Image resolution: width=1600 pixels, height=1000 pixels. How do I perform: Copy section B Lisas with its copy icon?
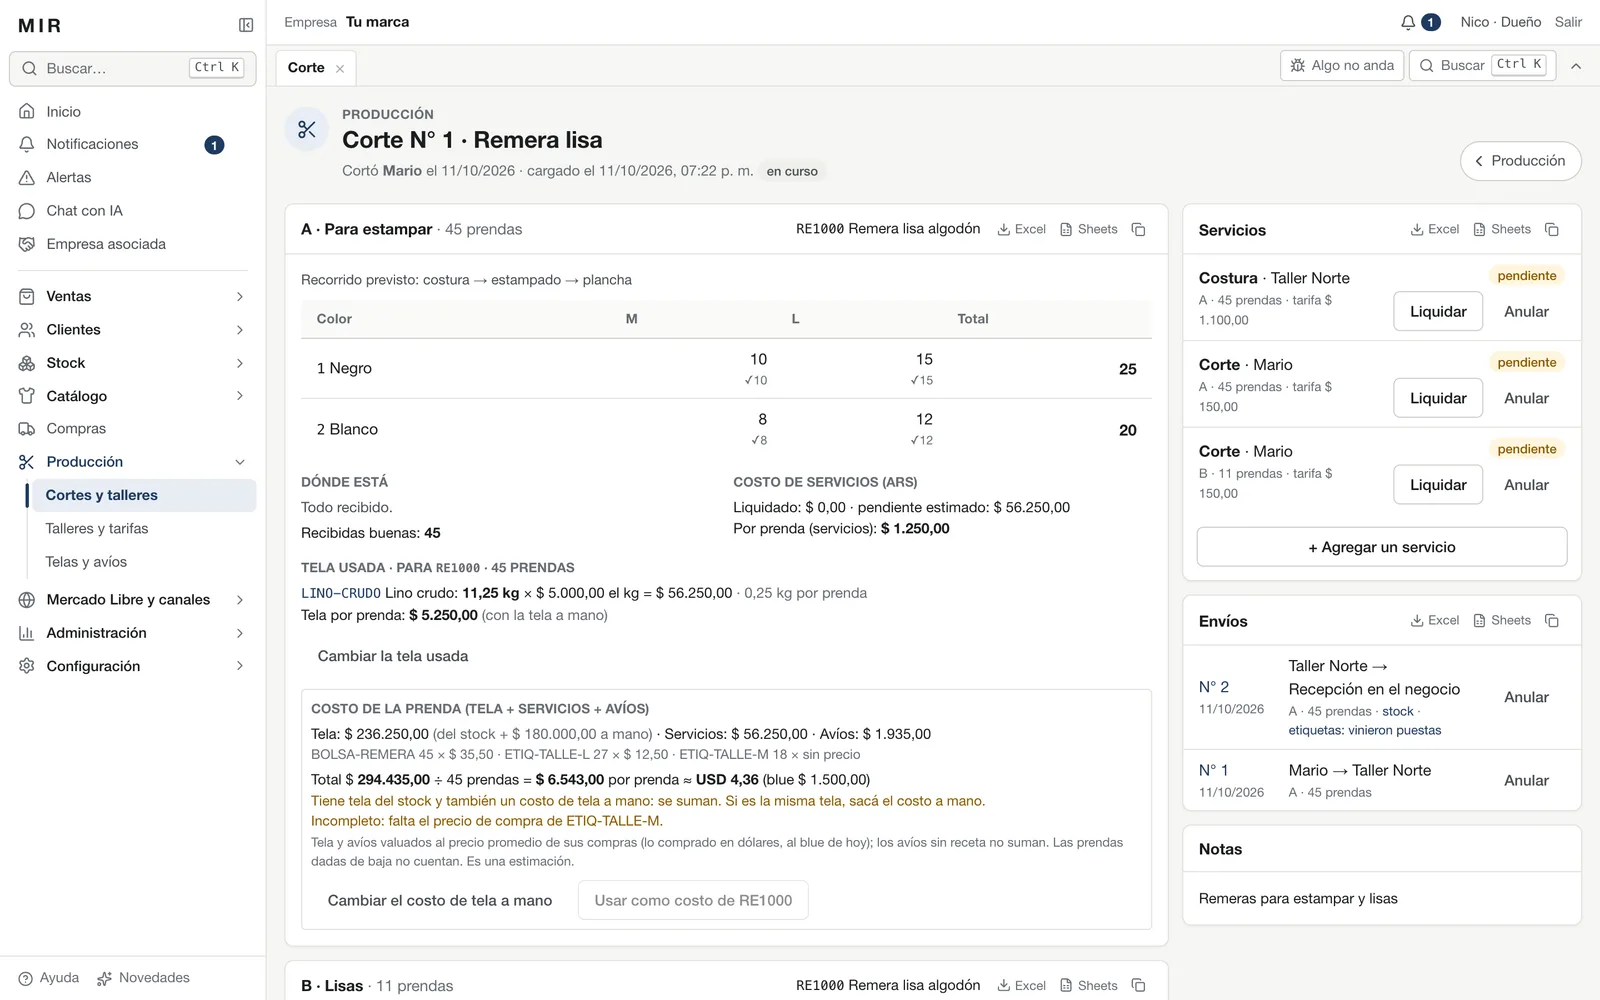1138,985
